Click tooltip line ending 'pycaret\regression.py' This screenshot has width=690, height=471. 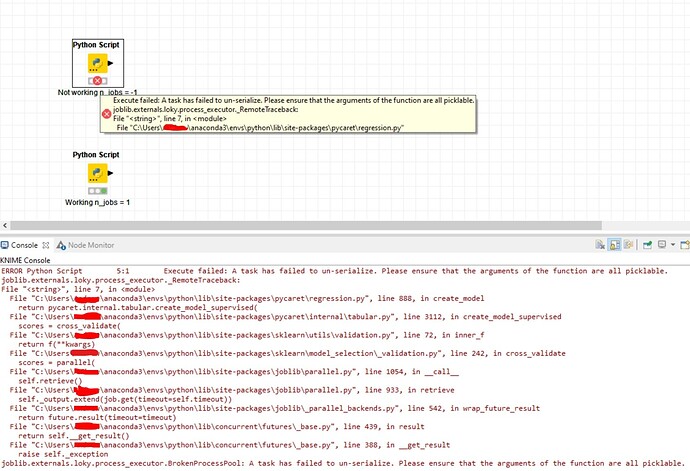(x=261, y=128)
